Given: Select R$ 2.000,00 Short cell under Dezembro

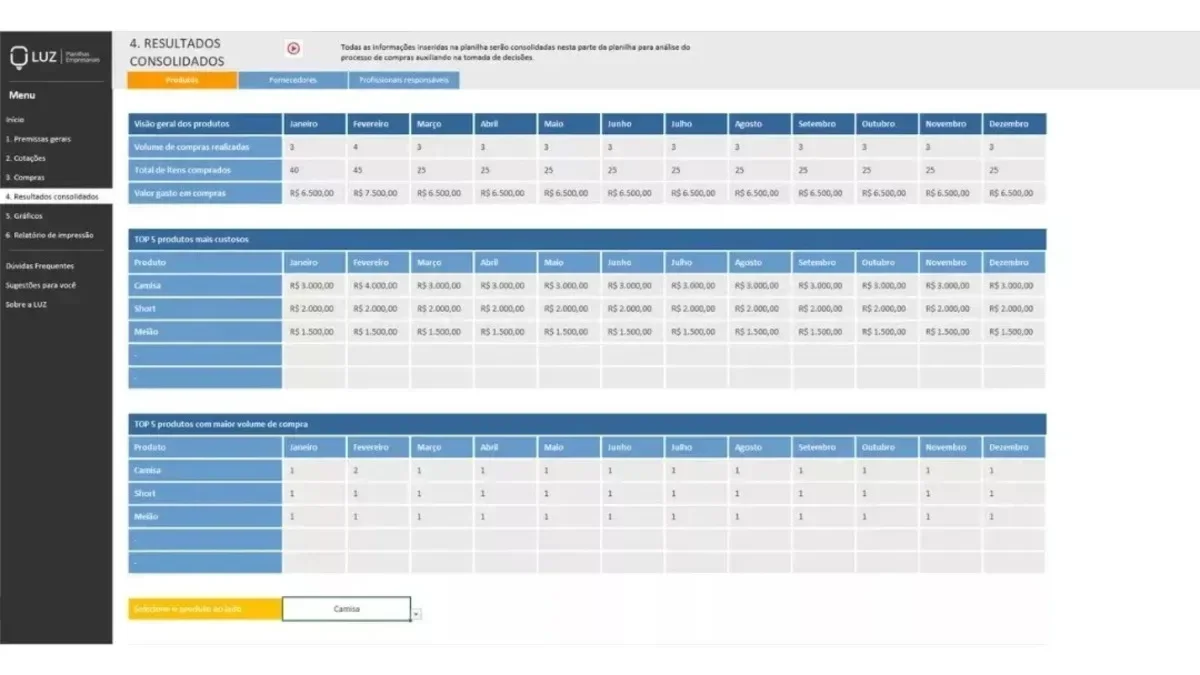Looking at the screenshot, I should 1014,308.
